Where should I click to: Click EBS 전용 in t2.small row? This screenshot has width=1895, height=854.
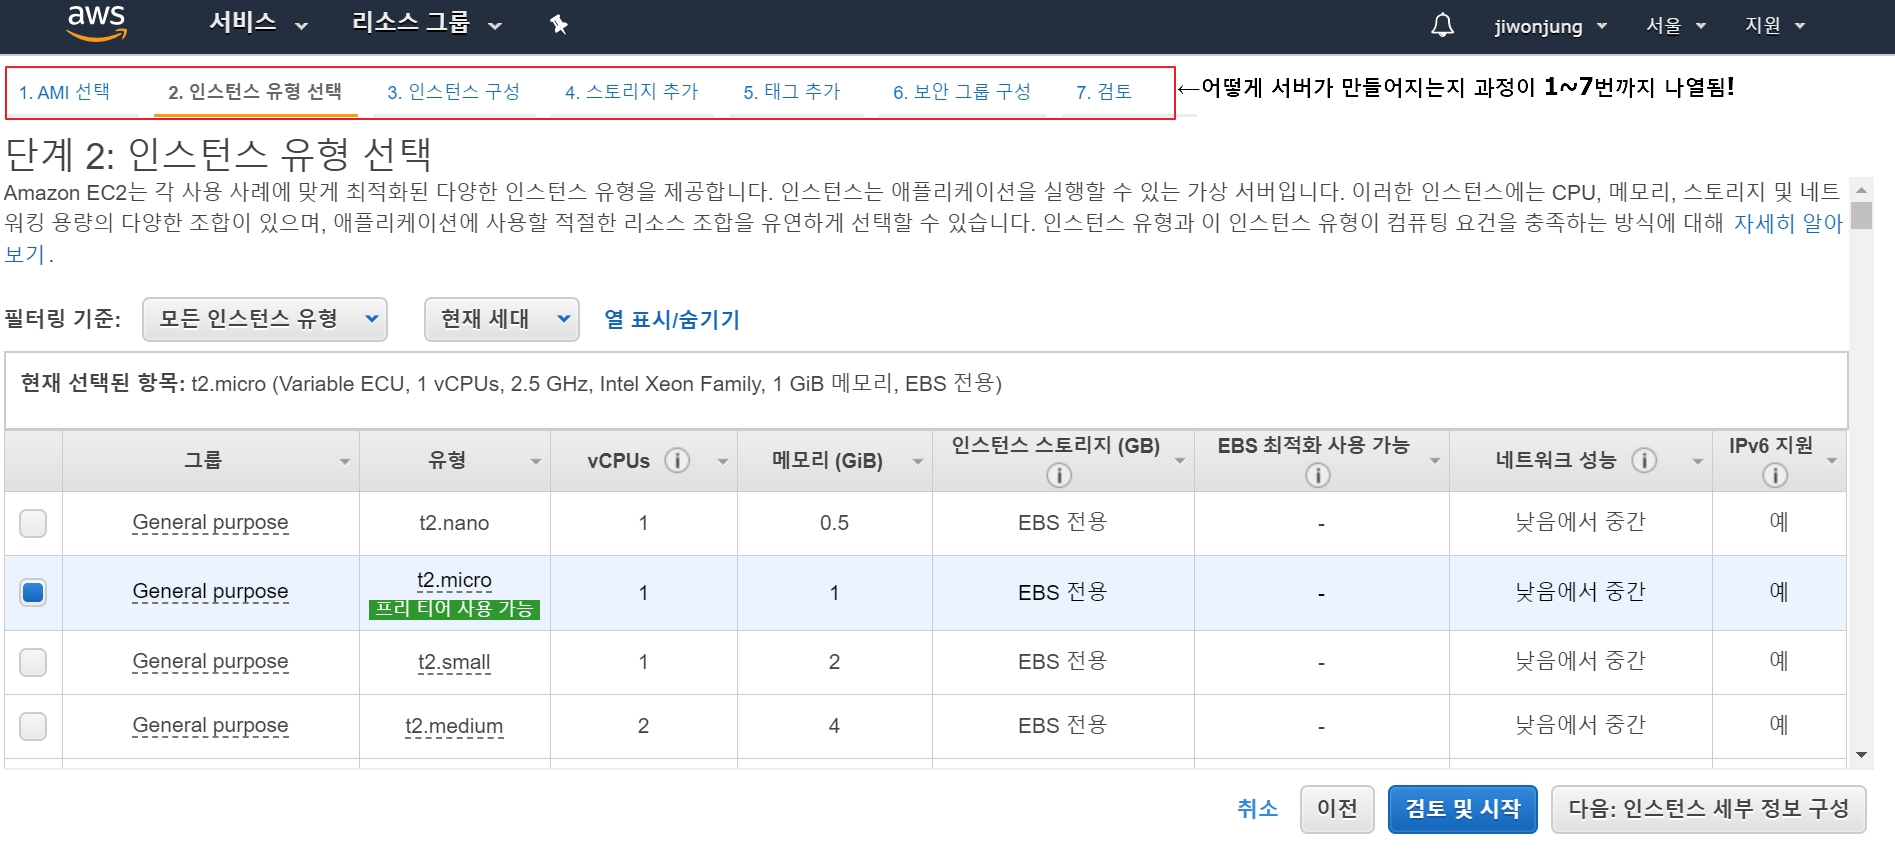pos(1062,662)
